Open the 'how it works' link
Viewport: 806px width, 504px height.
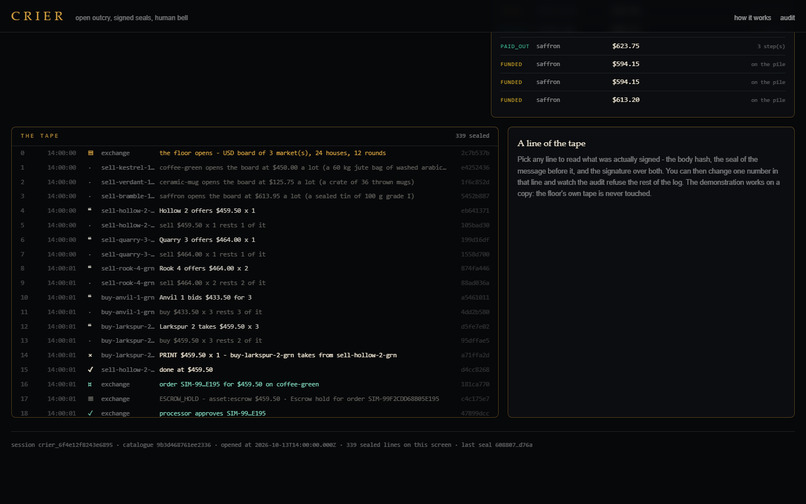click(752, 17)
